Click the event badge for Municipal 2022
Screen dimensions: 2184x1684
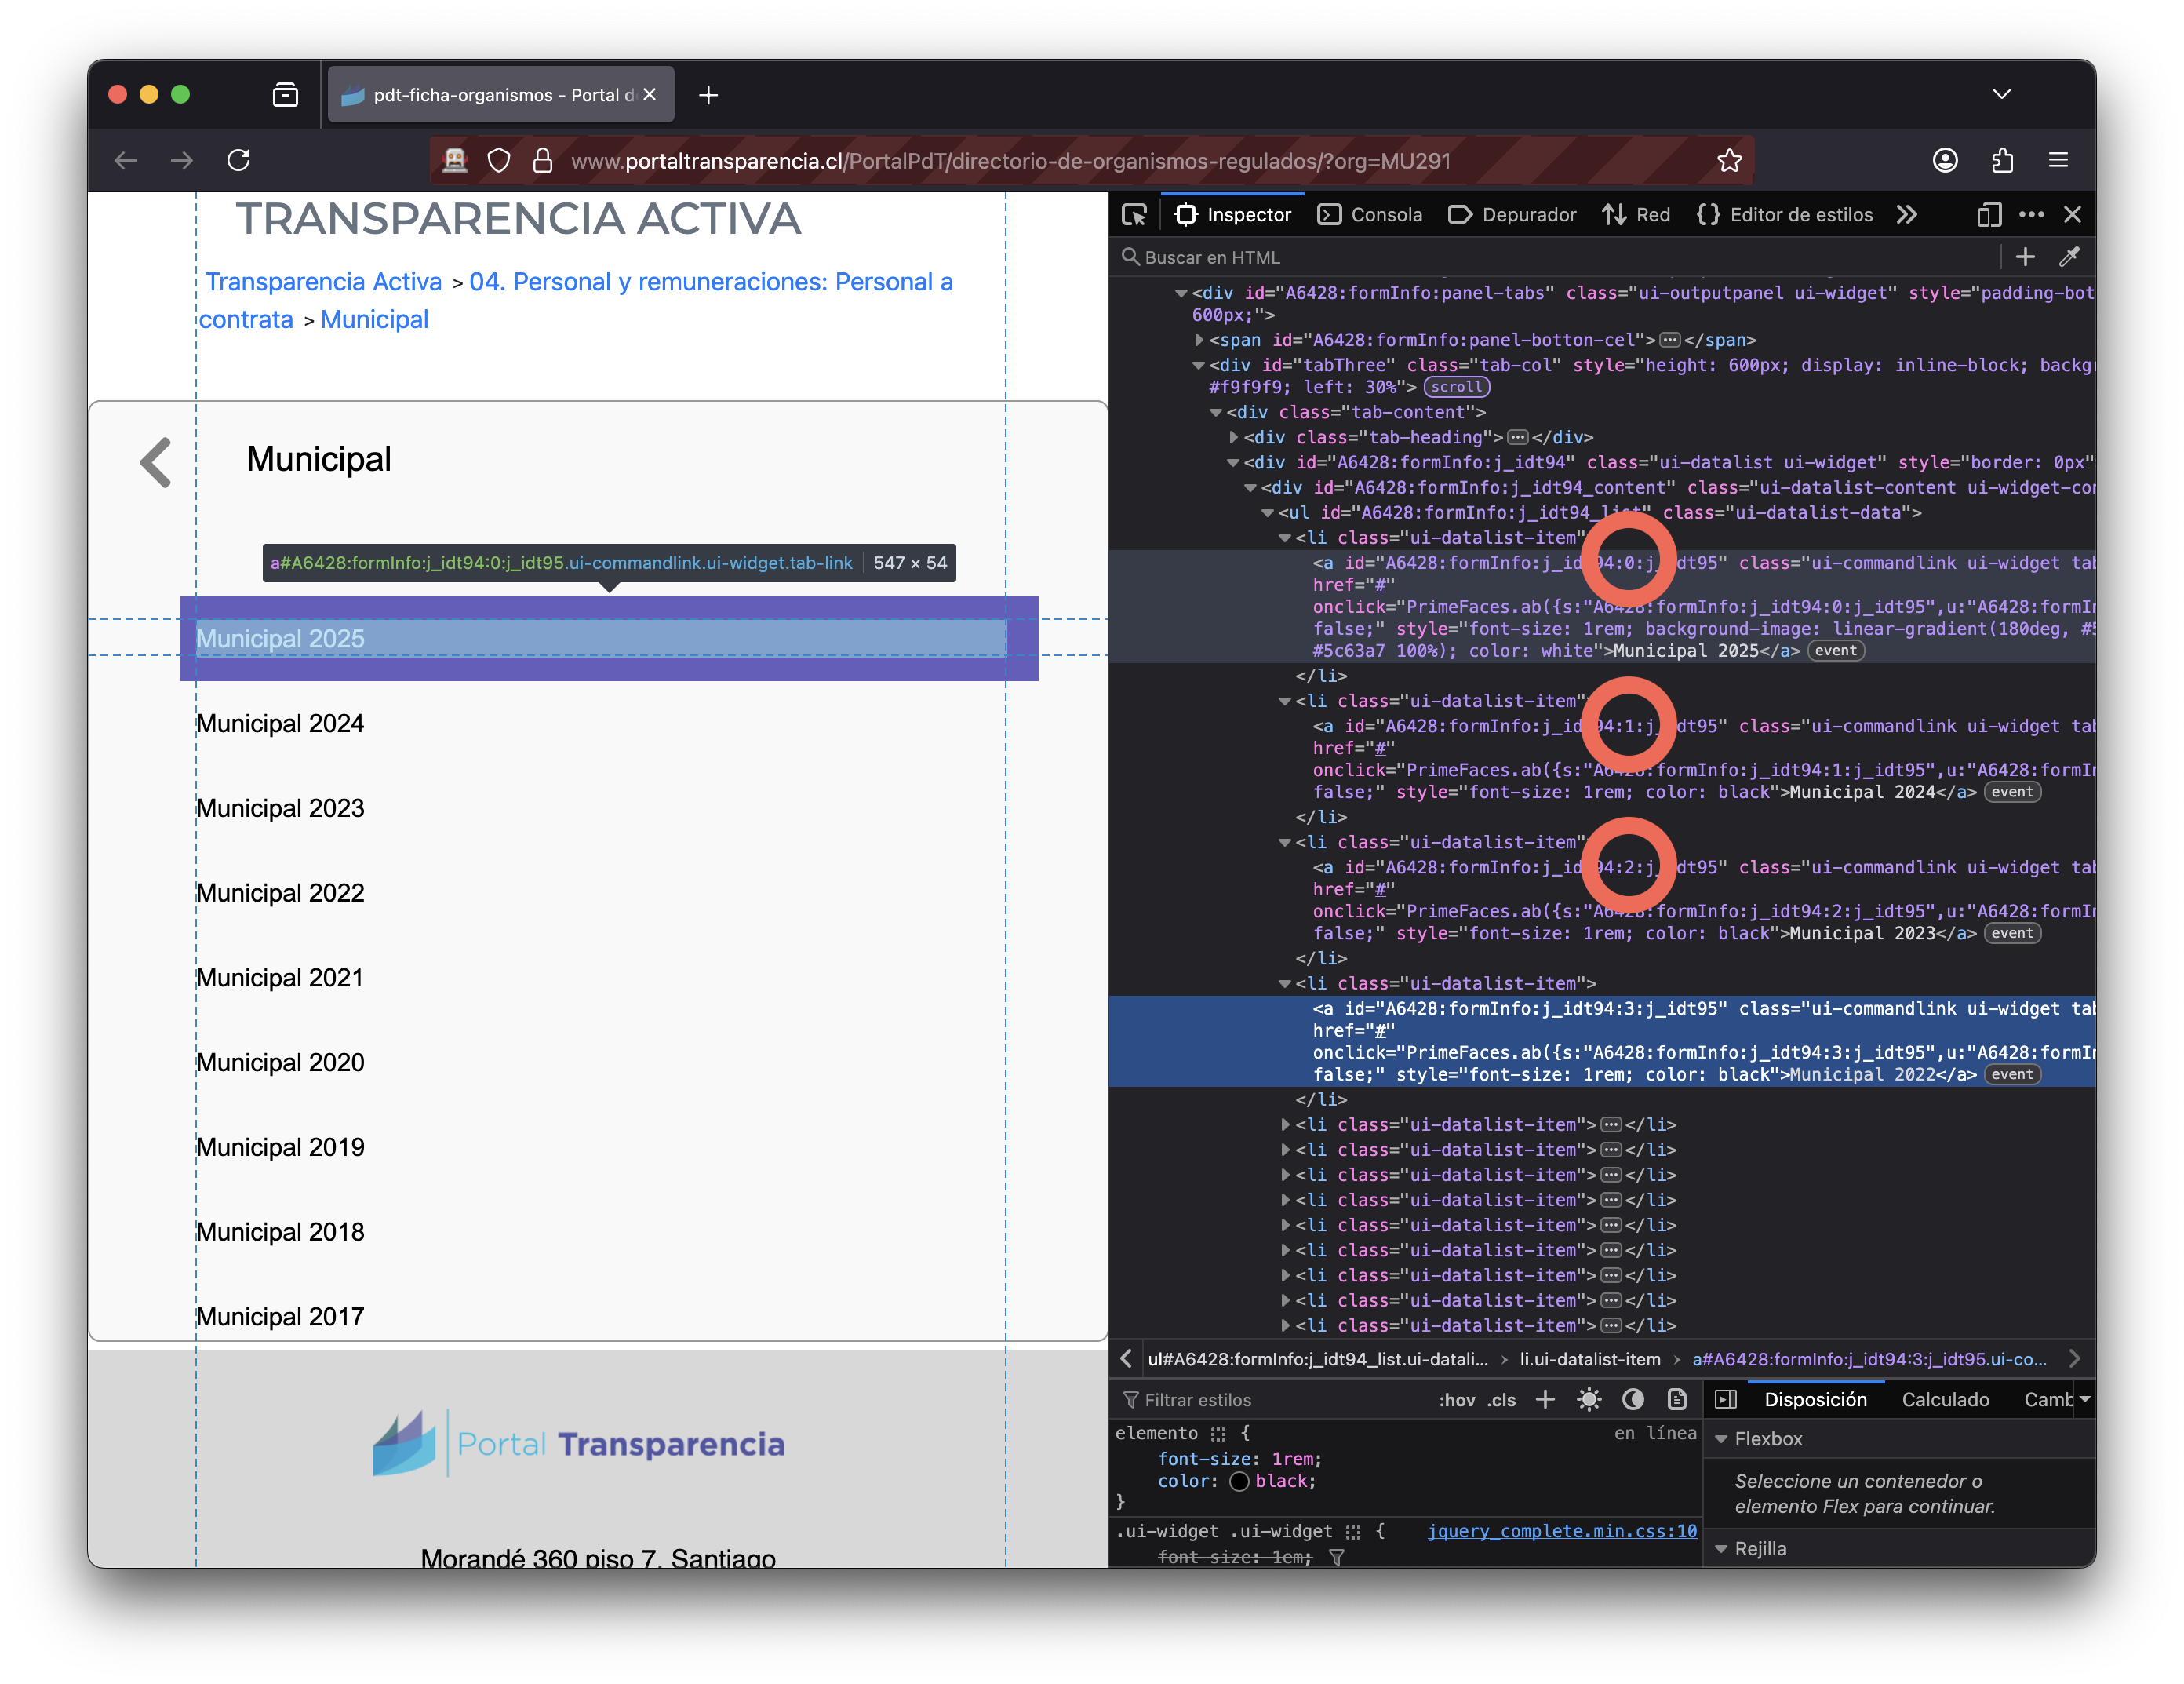[x=2012, y=1074]
